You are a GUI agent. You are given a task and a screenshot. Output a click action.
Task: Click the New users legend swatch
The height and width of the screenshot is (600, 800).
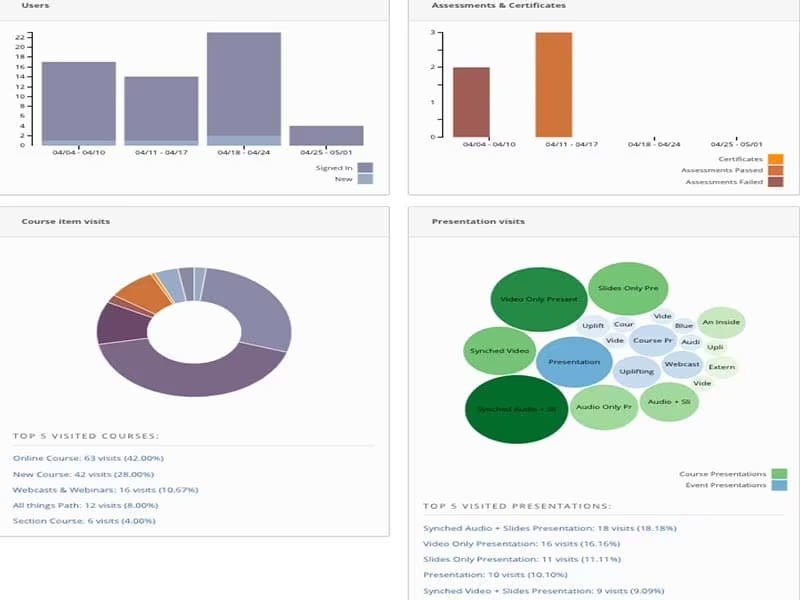[365, 179]
